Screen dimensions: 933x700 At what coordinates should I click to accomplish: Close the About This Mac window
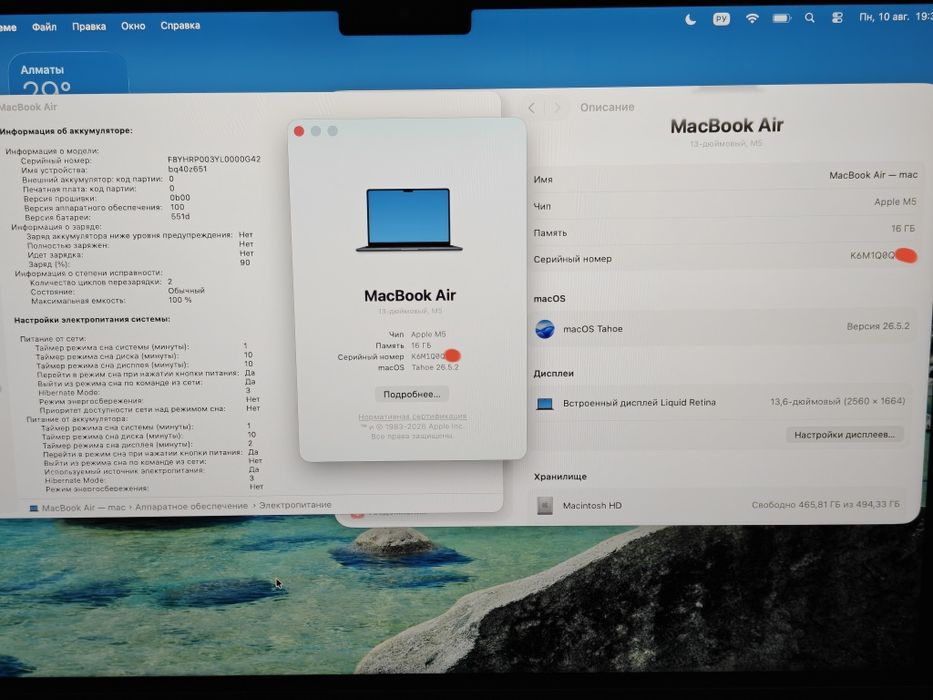pos(299,131)
